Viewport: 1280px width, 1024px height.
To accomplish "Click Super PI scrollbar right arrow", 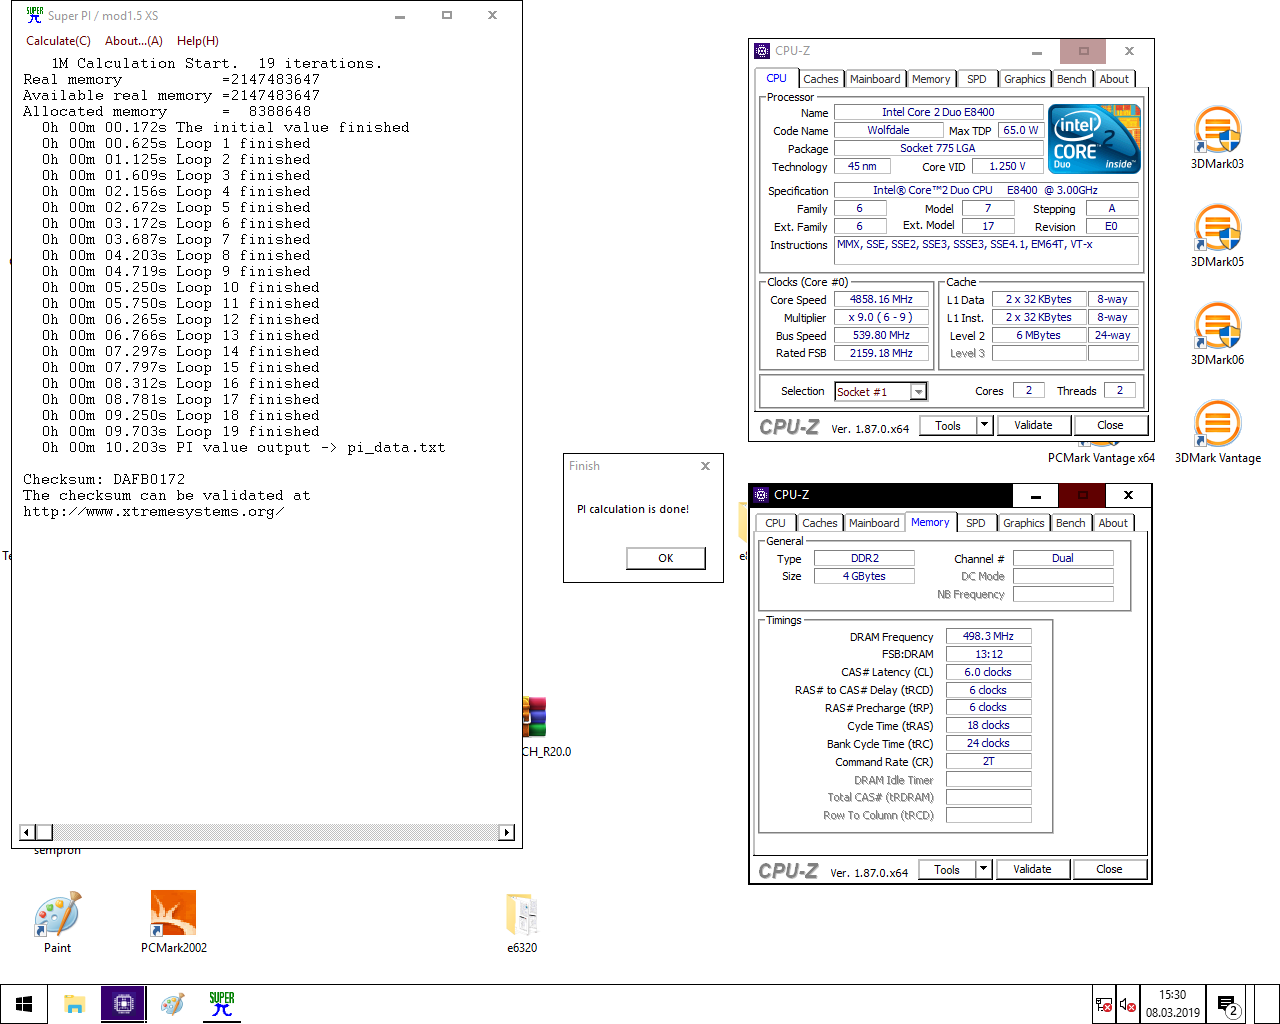I will (507, 832).
